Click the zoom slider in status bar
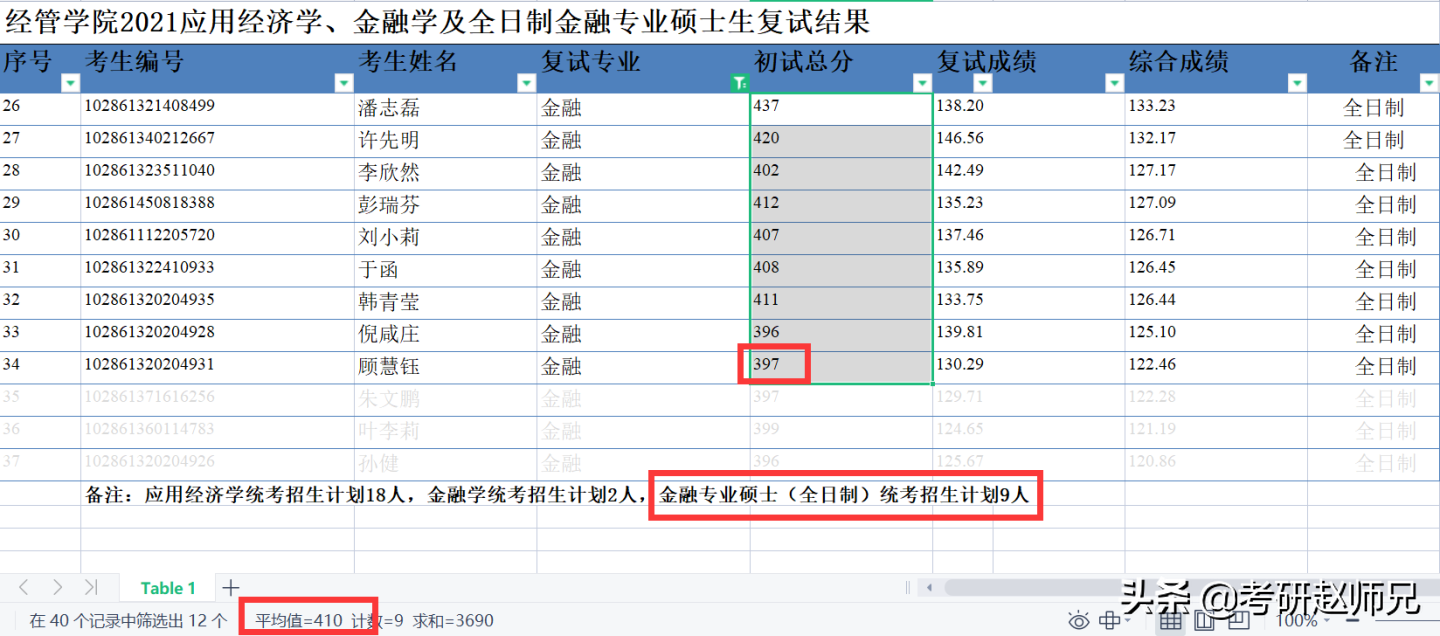 pos(1400,618)
